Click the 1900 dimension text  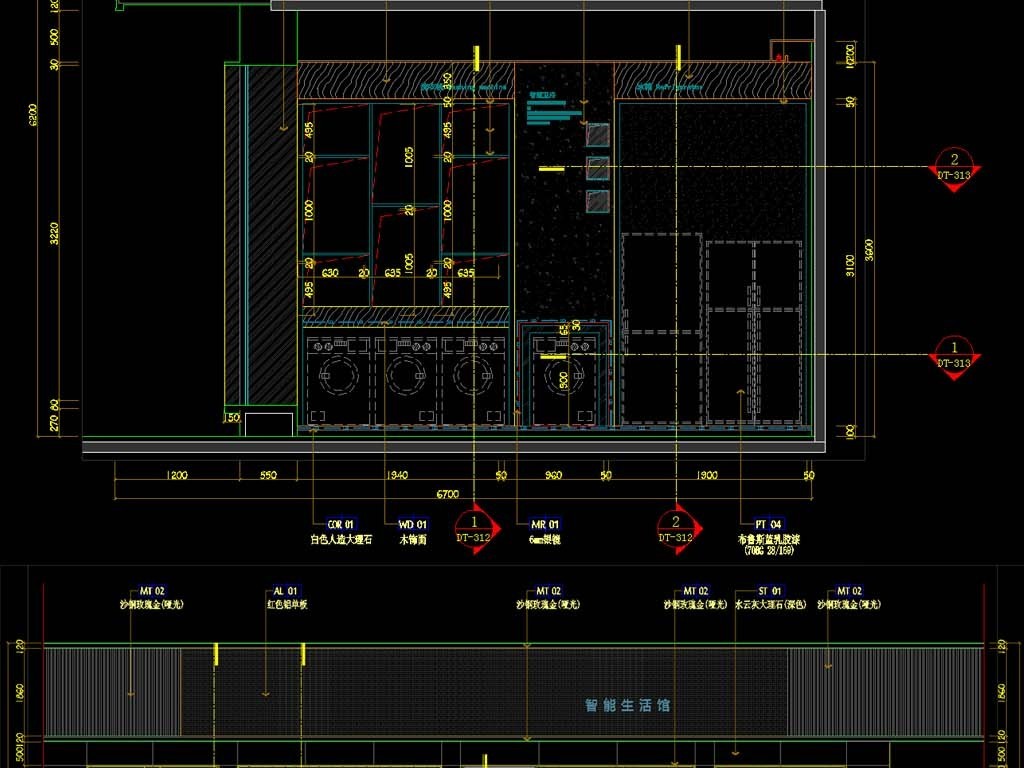tap(706, 476)
